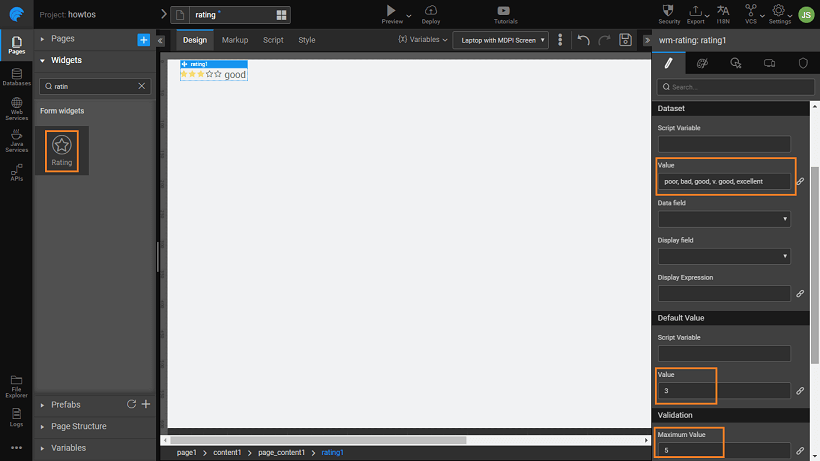820x461 pixels.
Task: Click the undo arrow in toolbar
Action: [584, 40]
